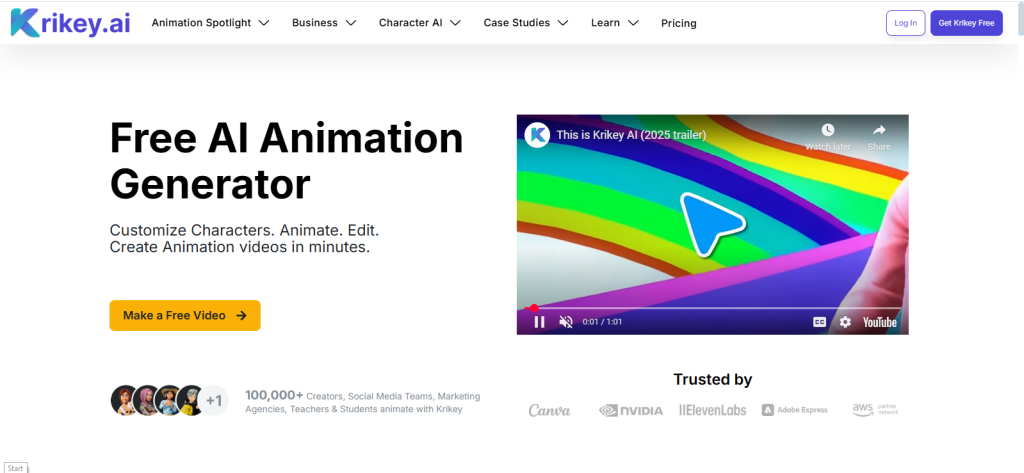Click the Krikey channel avatar on the video
This screenshot has width=1024, height=473.
point(537,135)
